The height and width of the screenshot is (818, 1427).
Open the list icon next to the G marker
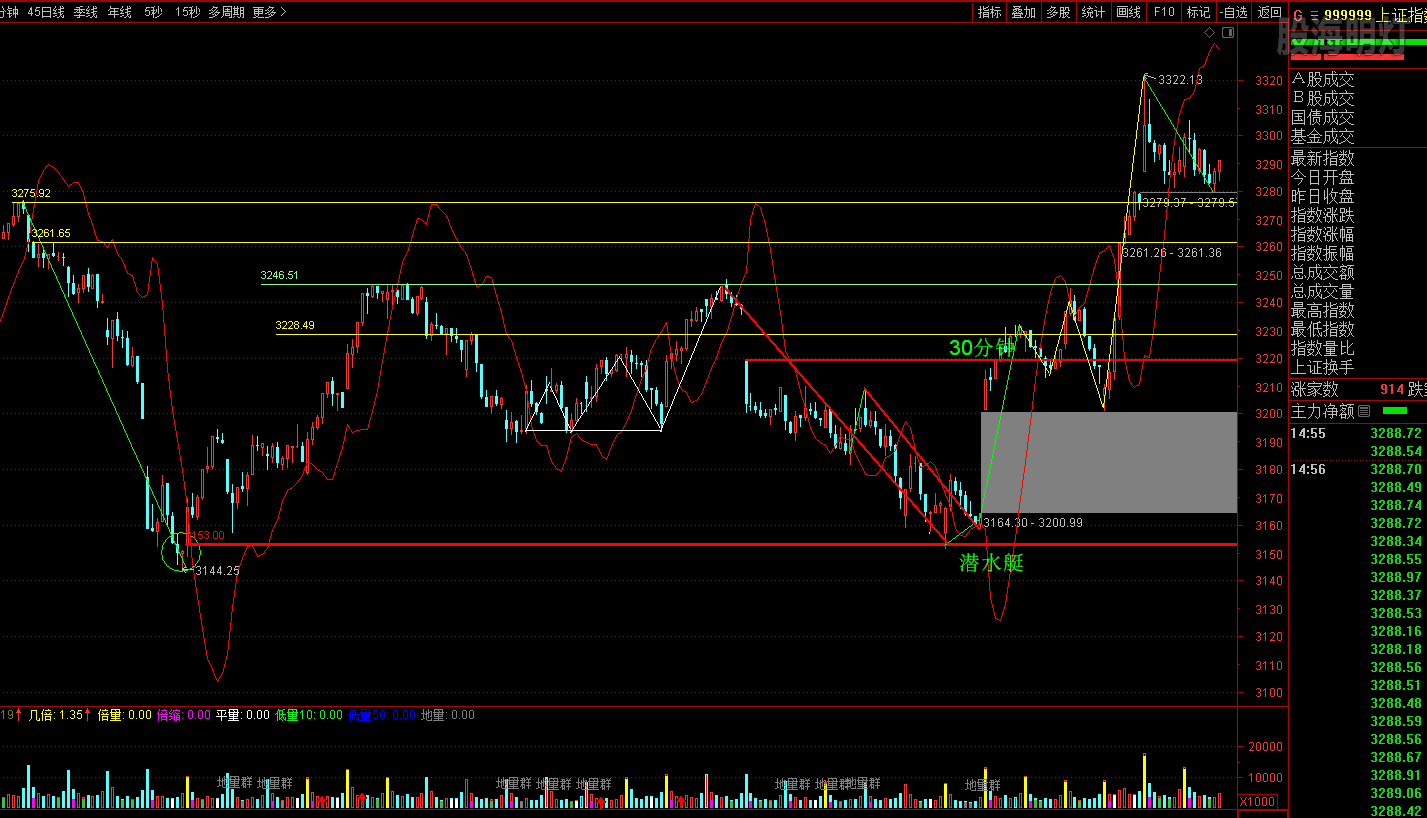[1314, 15]
